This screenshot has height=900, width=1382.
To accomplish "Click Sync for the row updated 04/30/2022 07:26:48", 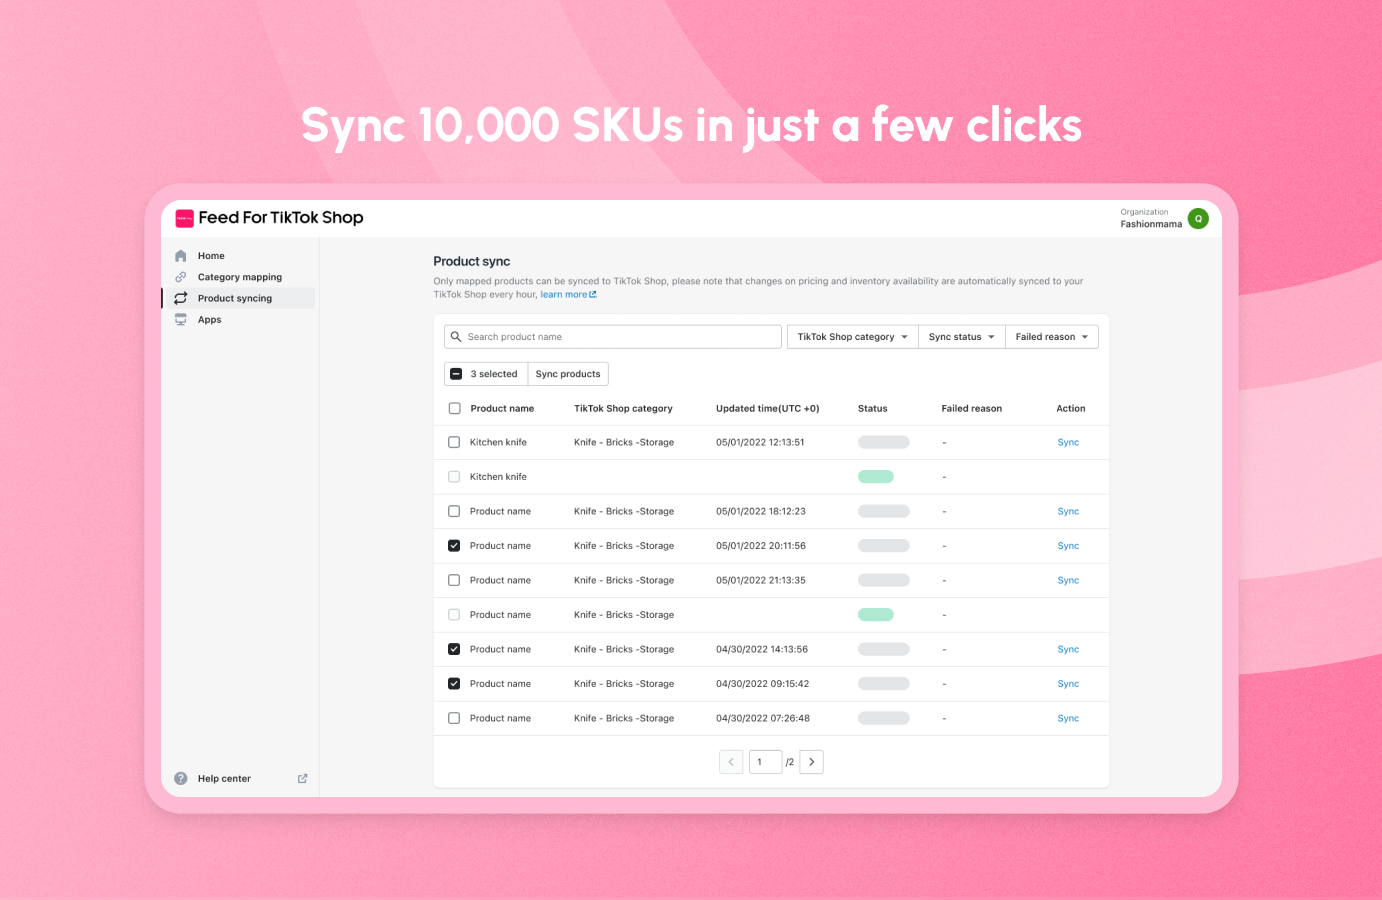I will 1068,718.
